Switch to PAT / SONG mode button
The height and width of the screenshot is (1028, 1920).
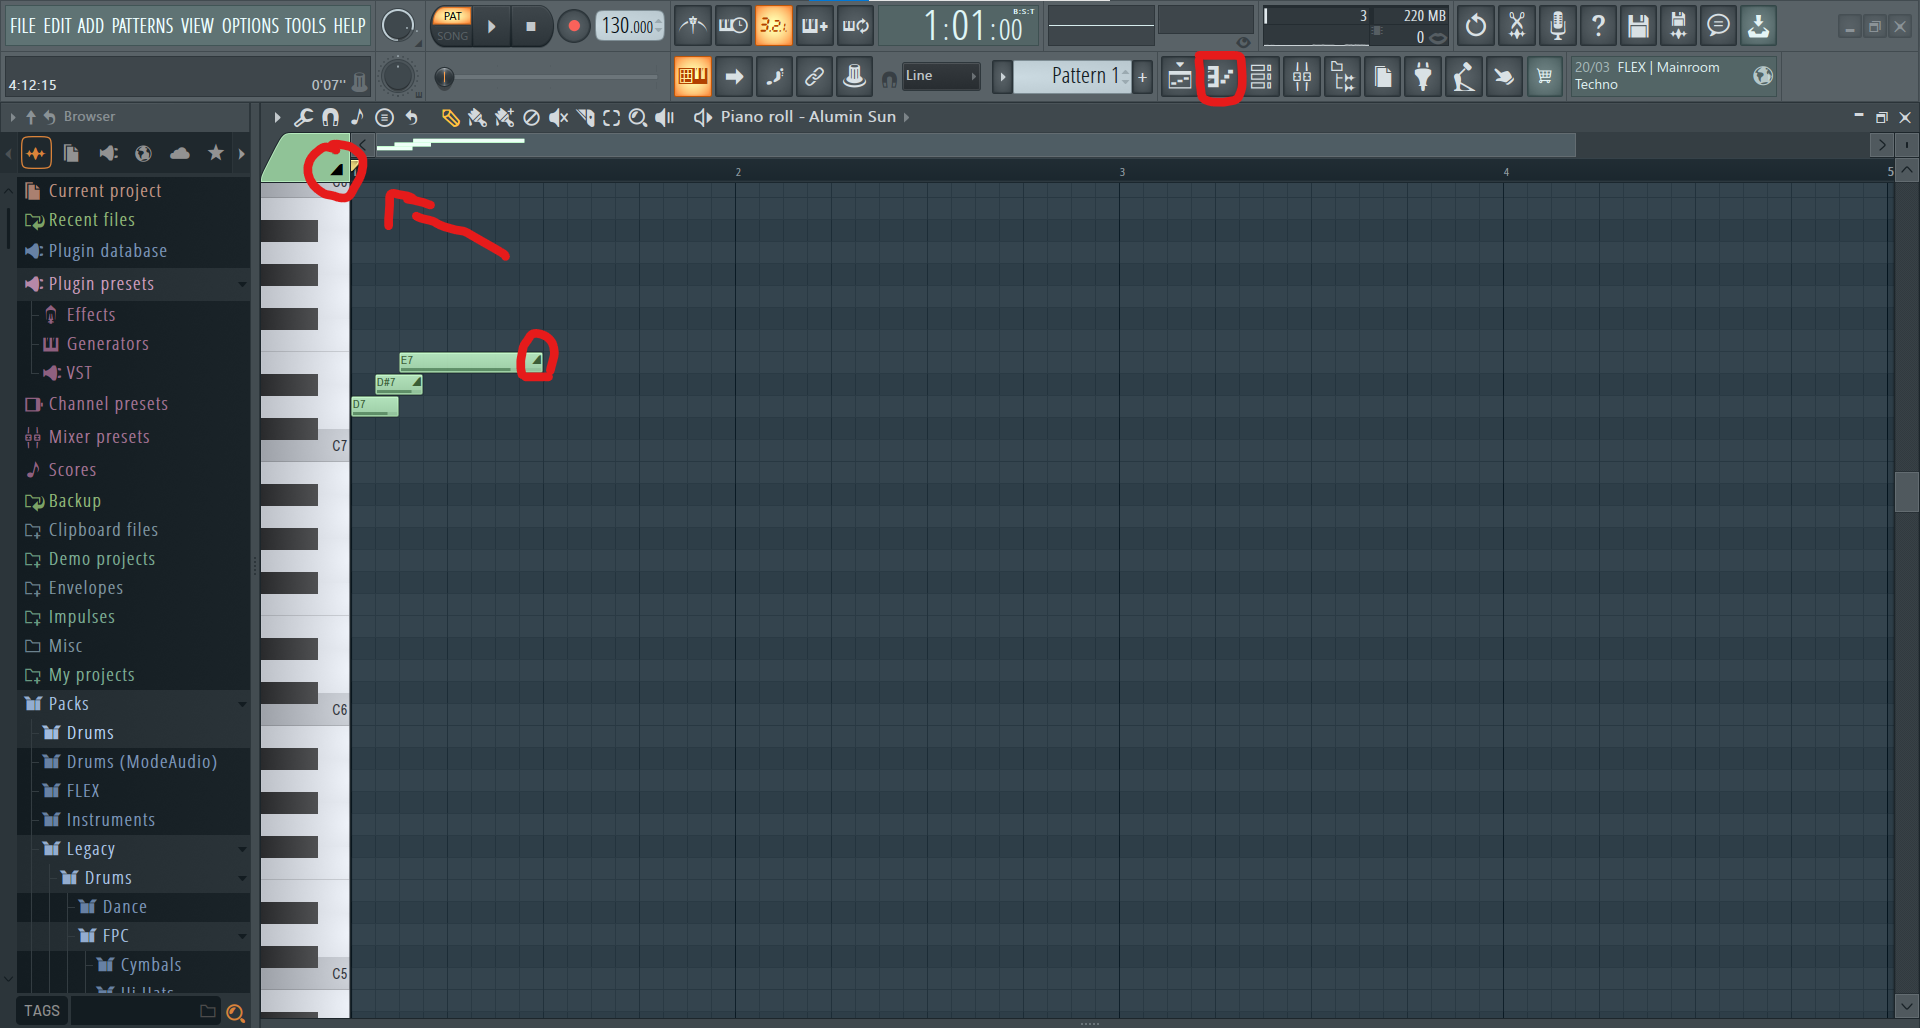coord(452,26)
